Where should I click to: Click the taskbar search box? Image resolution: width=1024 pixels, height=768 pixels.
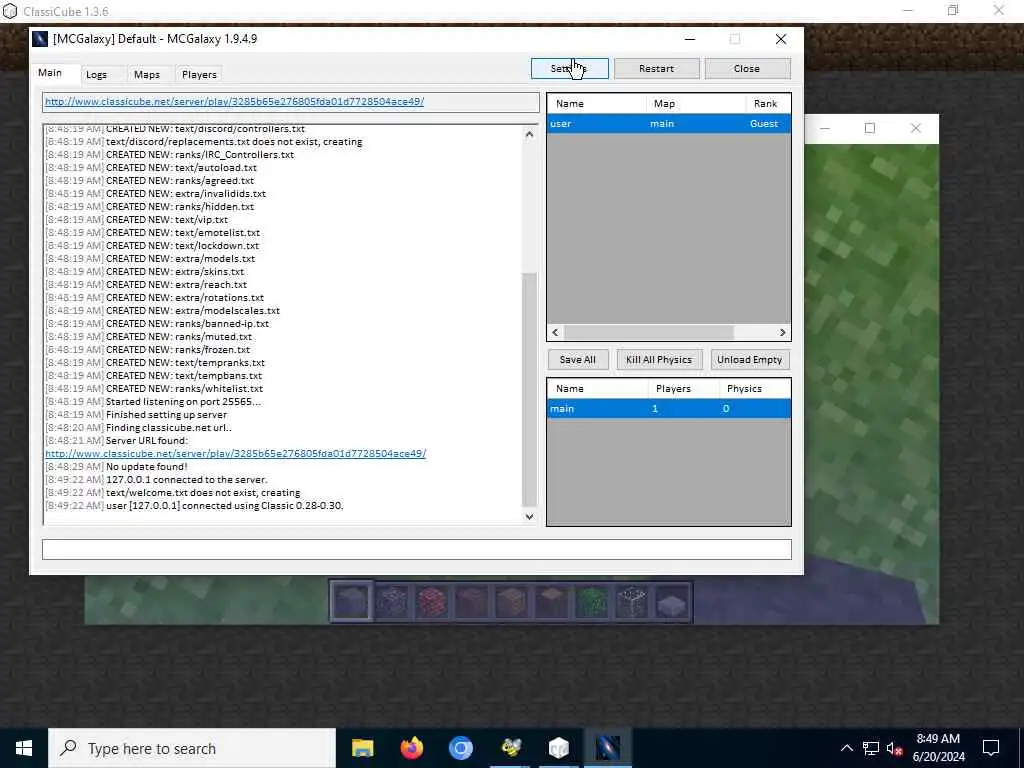click(192, 748)
